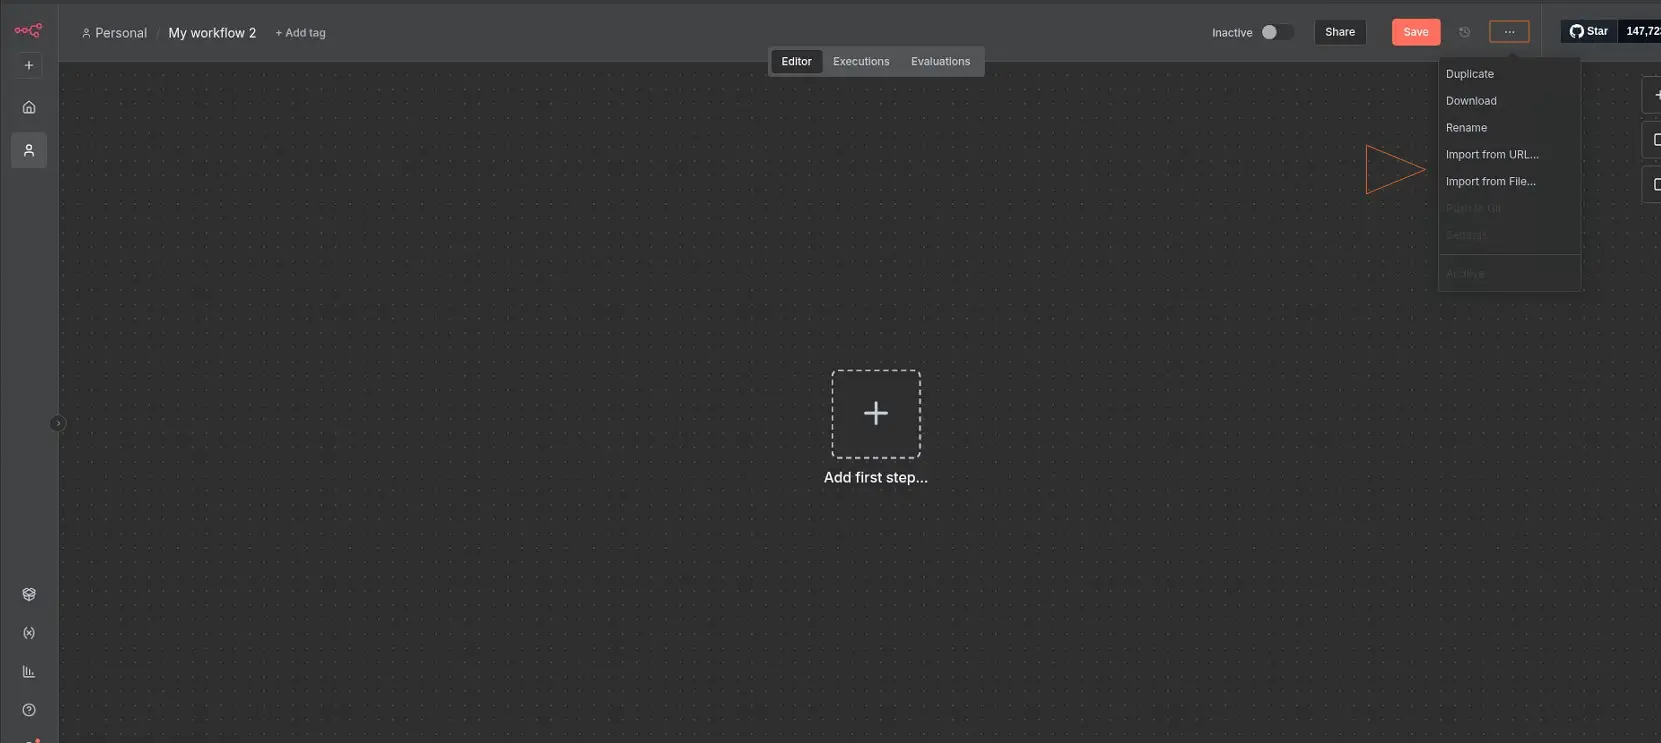This screenshot has width=1661, height=743.
Task: Click the Share button
Action: click(1340, 32)
